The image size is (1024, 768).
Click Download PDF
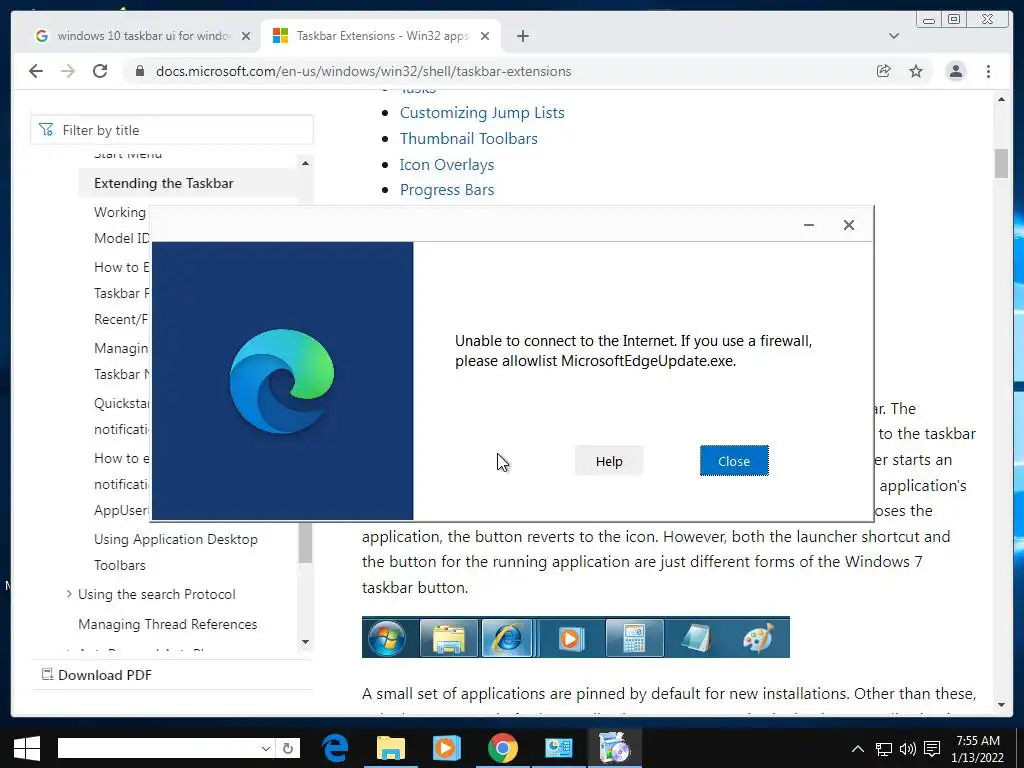(97, 675)
